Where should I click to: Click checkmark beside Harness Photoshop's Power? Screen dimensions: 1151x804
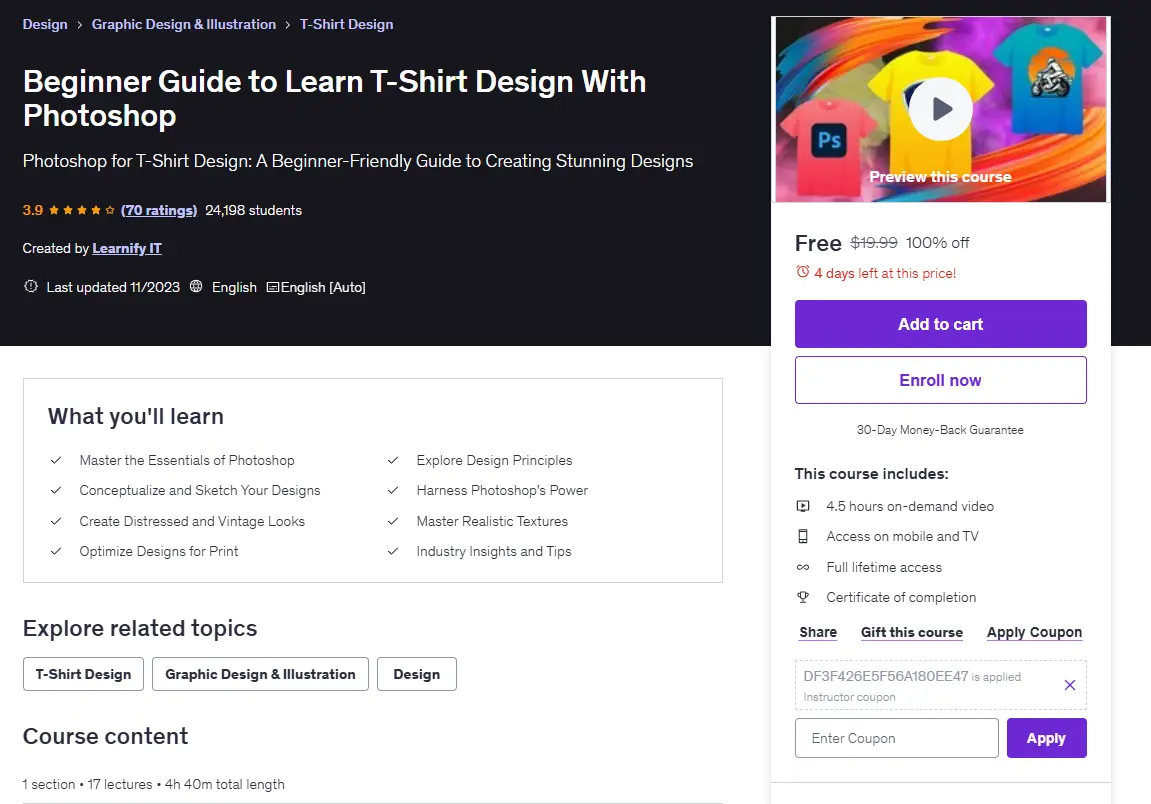tap(393, 490)
